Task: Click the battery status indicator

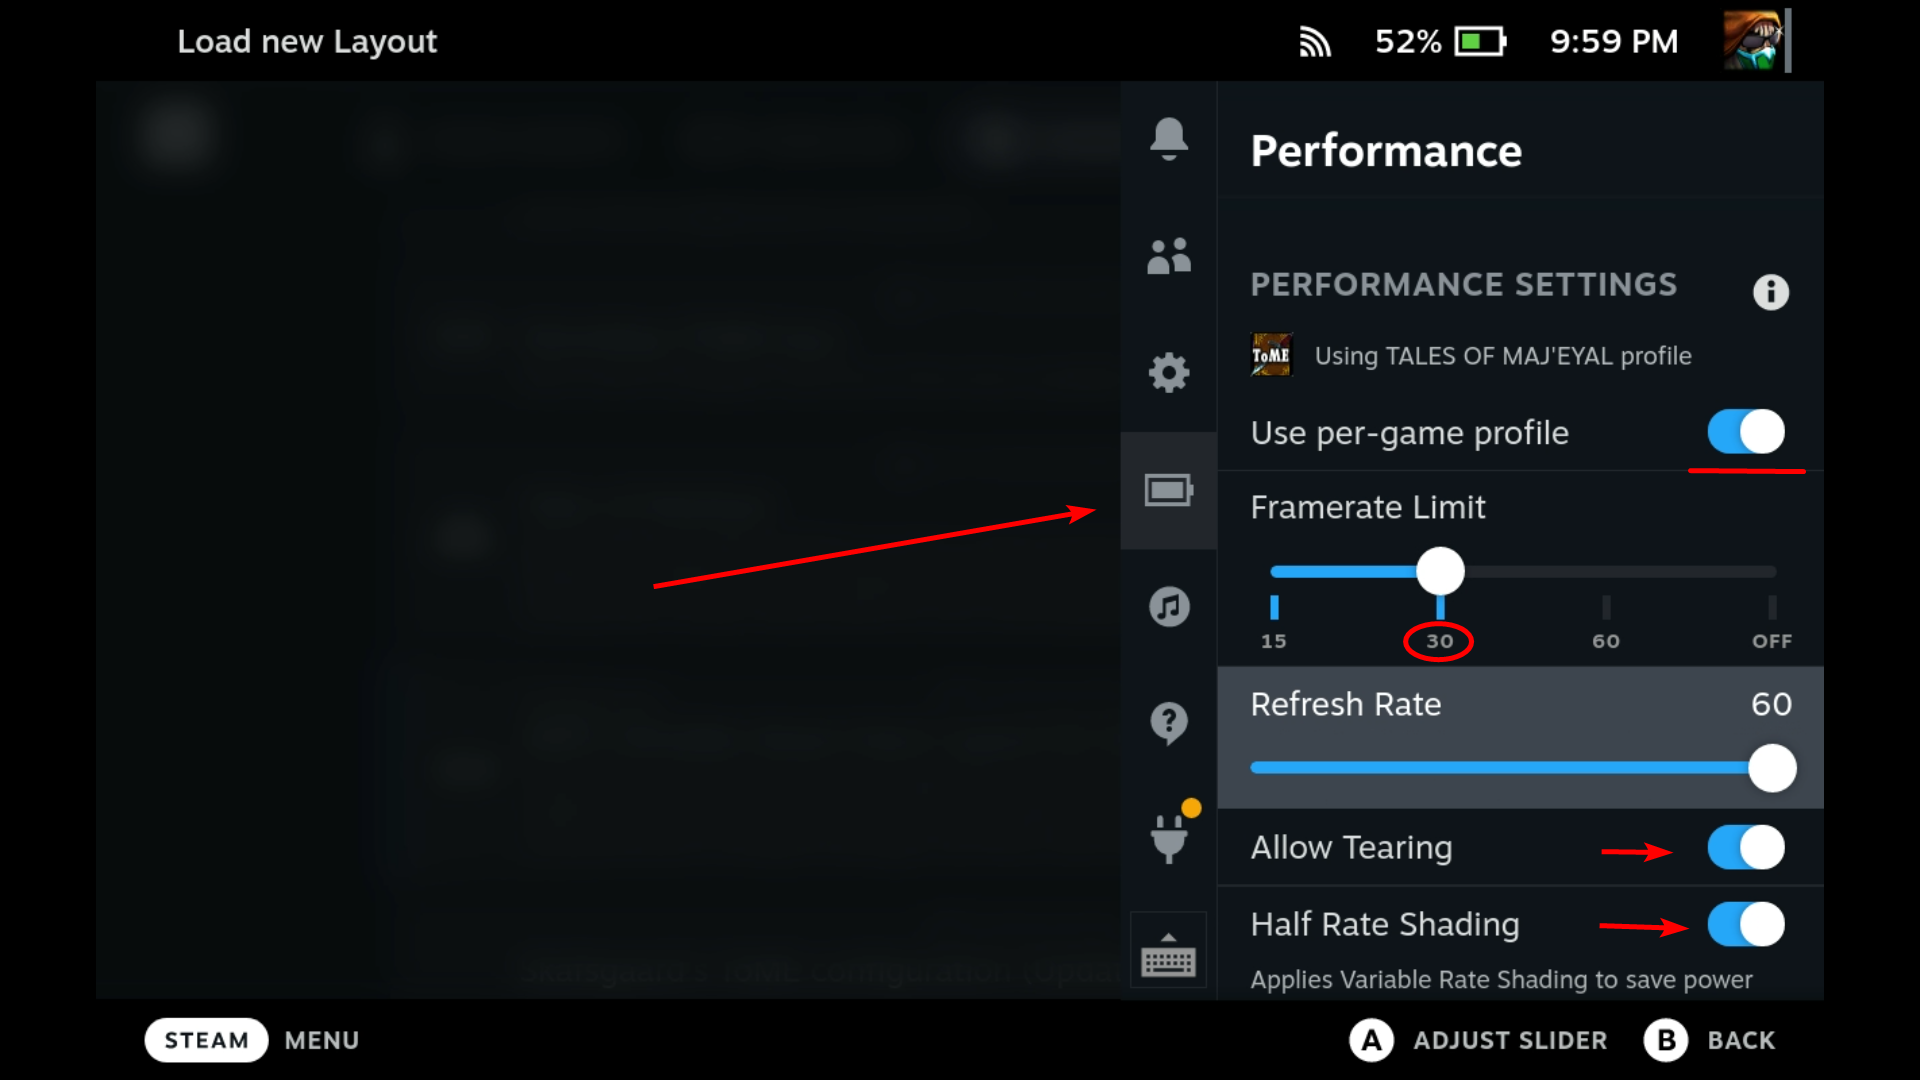Action: click(x=1480, y=42)
